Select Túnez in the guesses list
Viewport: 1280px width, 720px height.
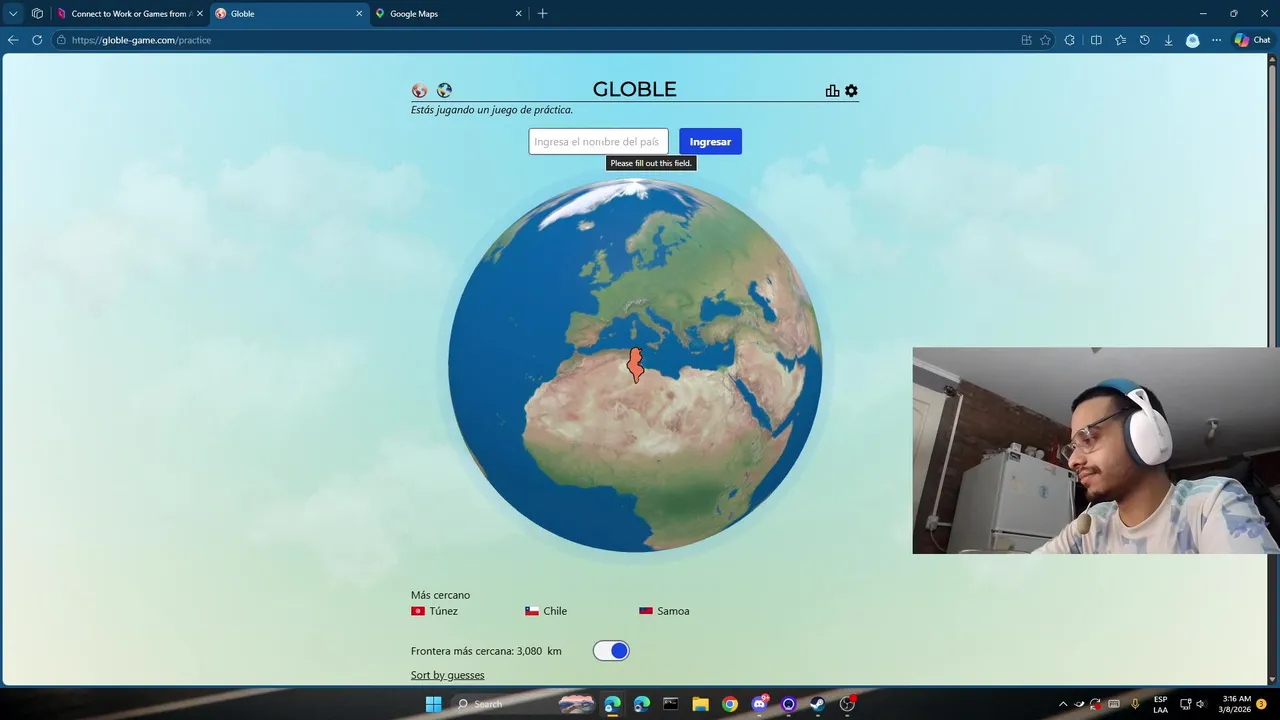[x=434, y=611]
